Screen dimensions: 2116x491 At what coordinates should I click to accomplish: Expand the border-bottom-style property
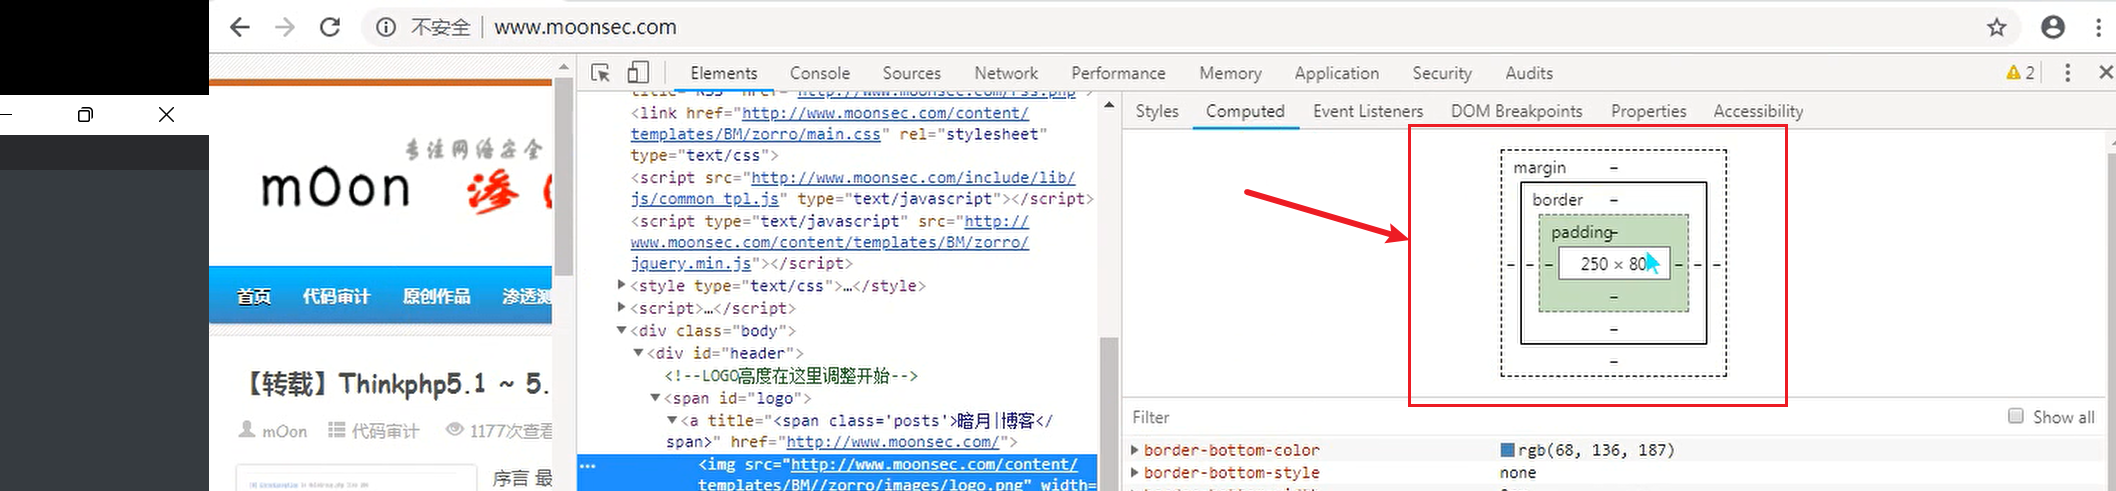coord(1135,472)
